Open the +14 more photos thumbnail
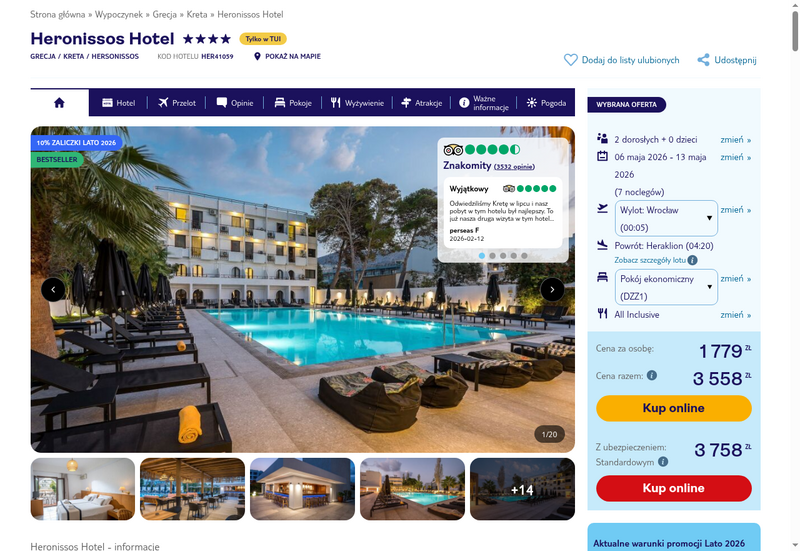 coord(522,489)
